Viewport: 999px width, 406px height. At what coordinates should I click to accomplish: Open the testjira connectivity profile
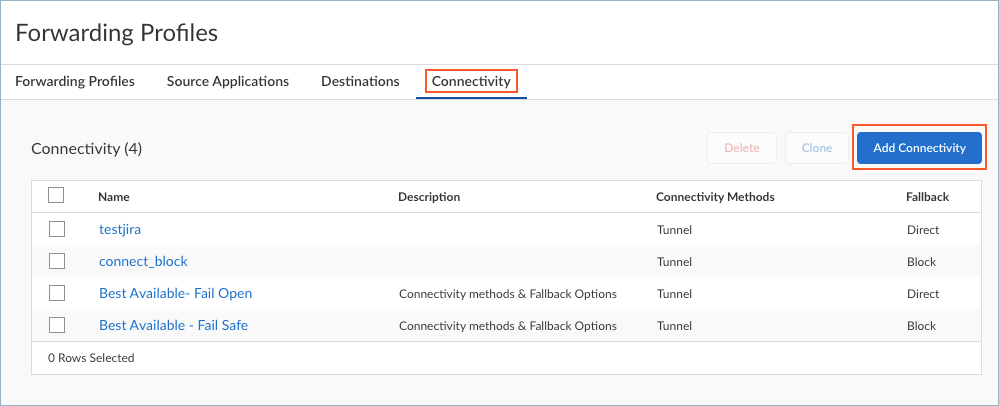coord(120,229)
